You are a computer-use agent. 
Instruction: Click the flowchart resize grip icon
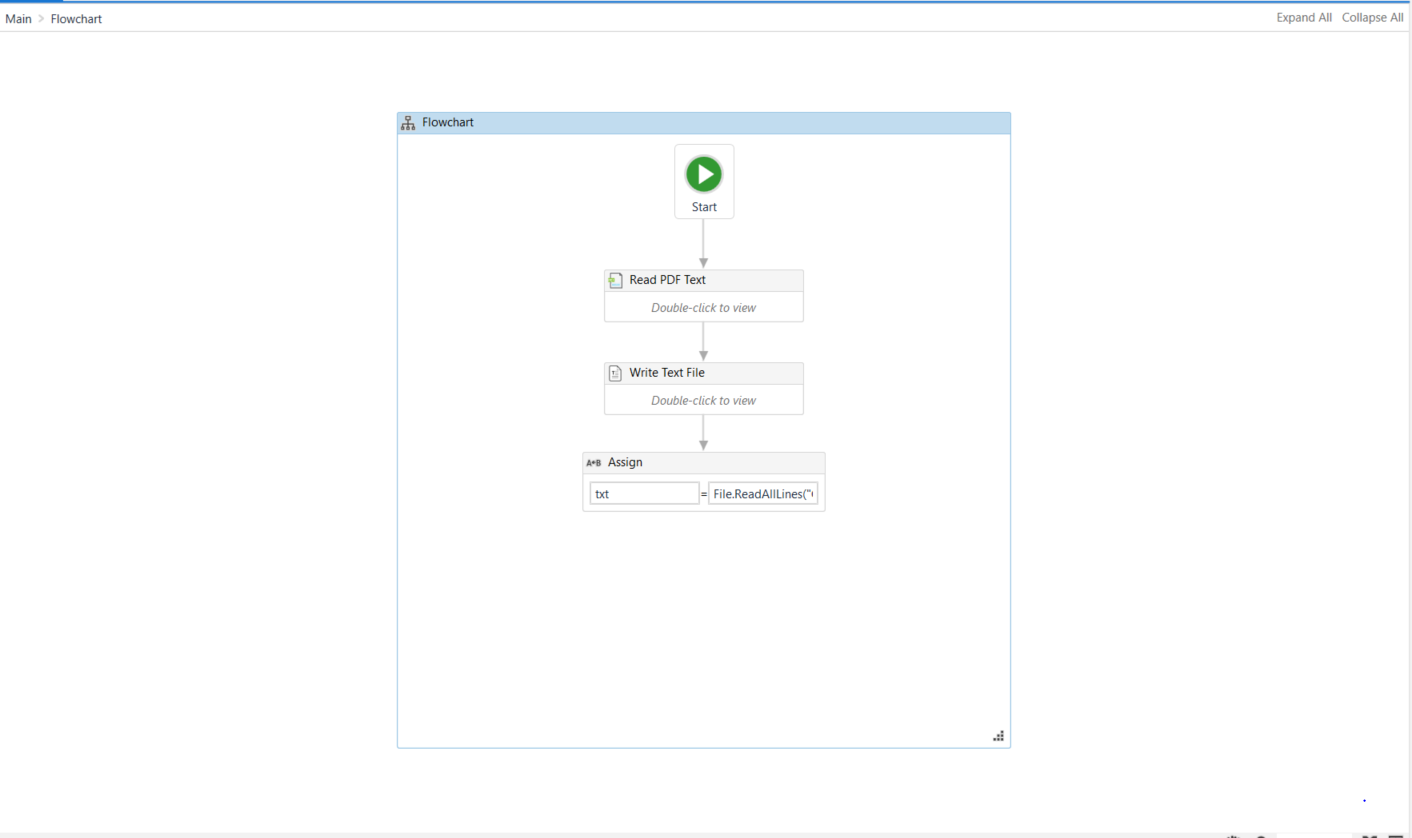(998, 736)
